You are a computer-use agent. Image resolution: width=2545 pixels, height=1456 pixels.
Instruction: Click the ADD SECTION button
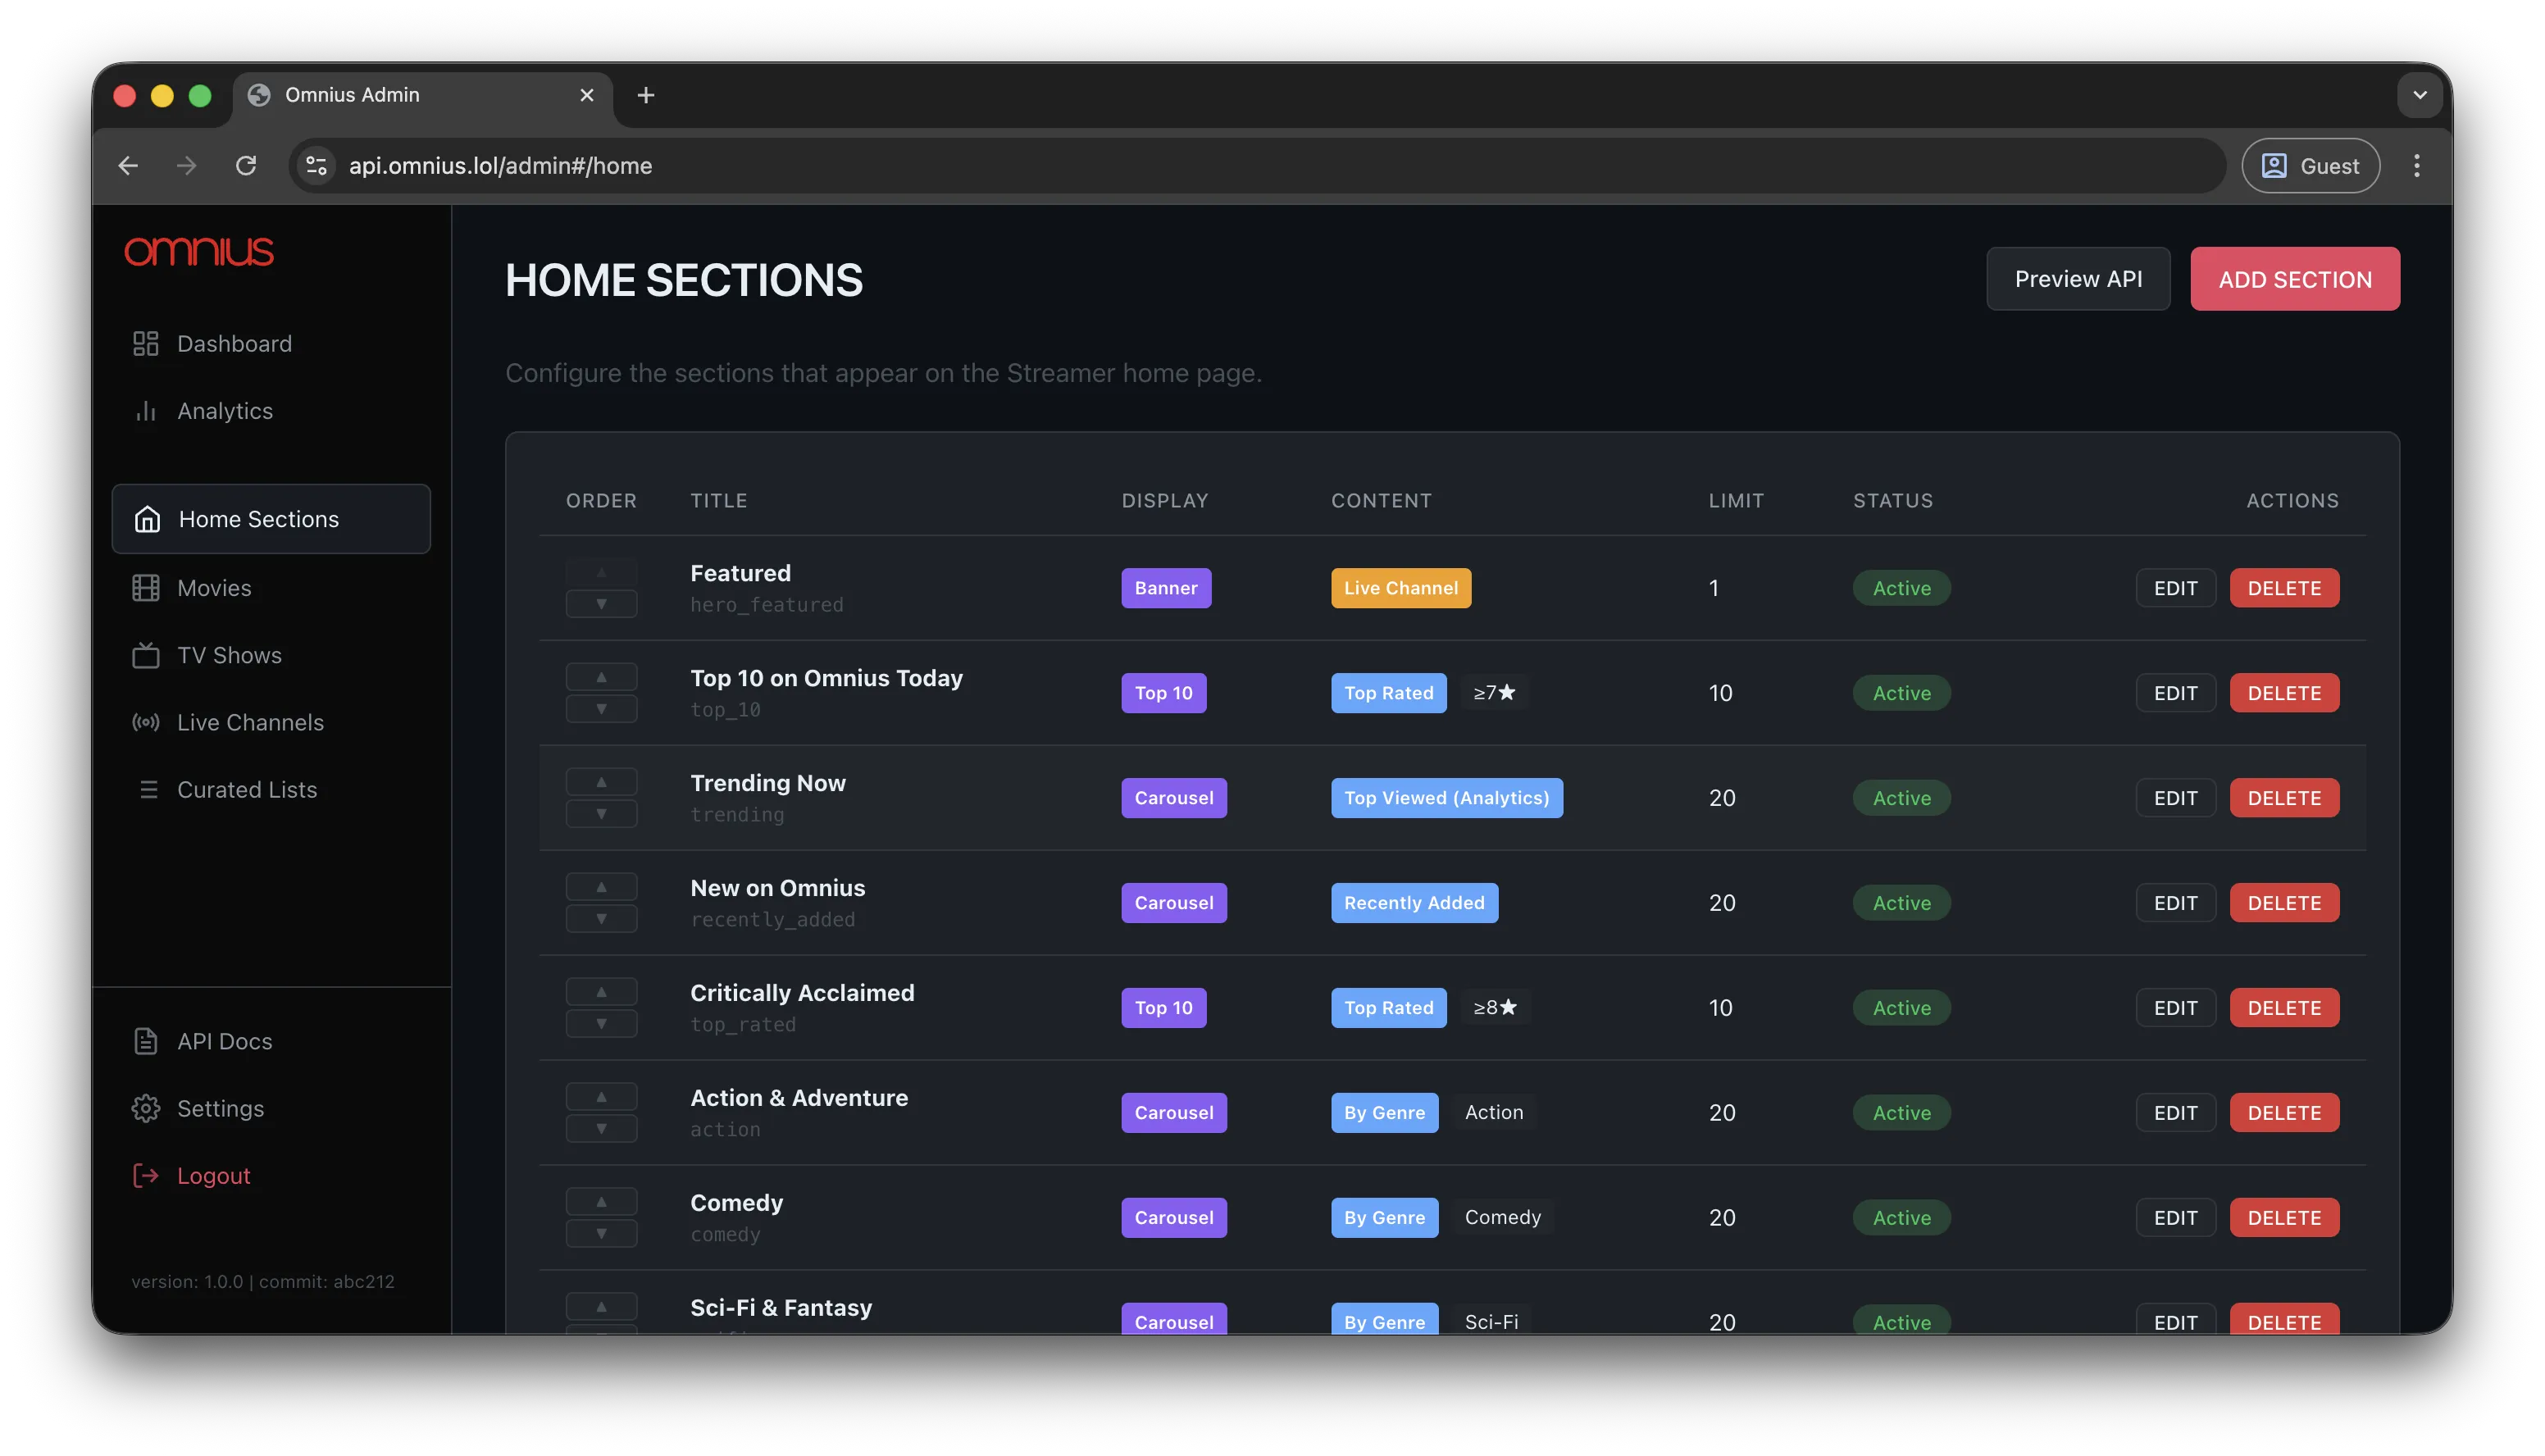pos(2294,279)
